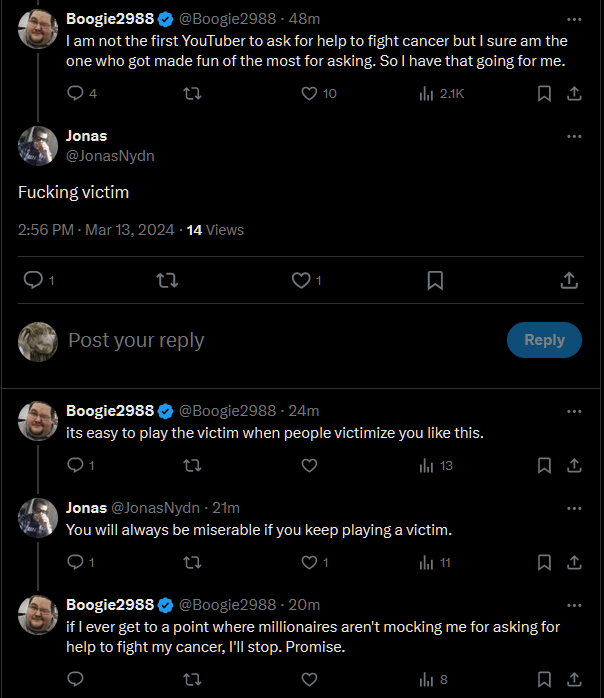Like Jonas's 'Fucking victim' post

[x=301, y=281]
